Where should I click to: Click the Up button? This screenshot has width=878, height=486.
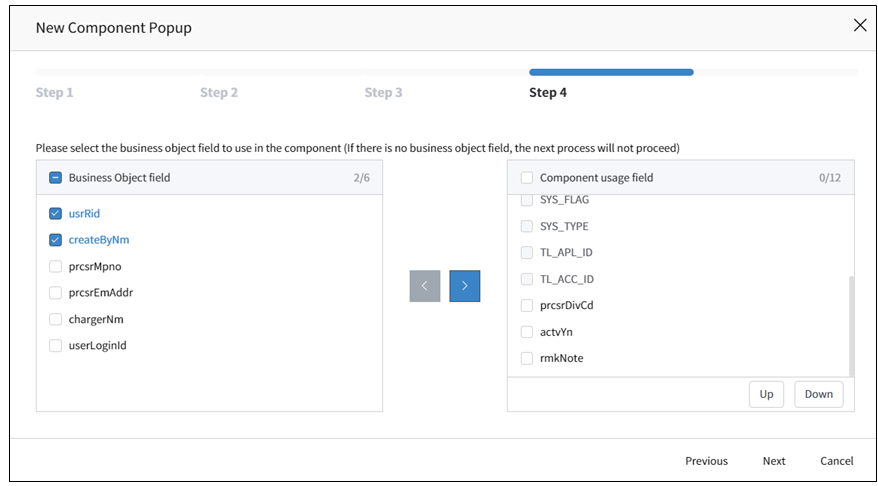[x=767, y=394]
